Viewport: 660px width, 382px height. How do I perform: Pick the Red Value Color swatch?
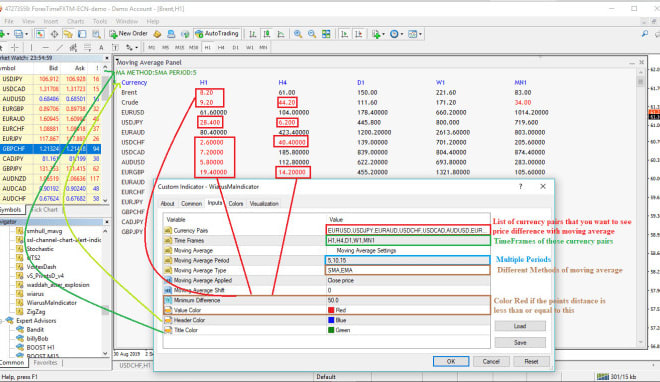pyautogui.click(x=331, y=310)
